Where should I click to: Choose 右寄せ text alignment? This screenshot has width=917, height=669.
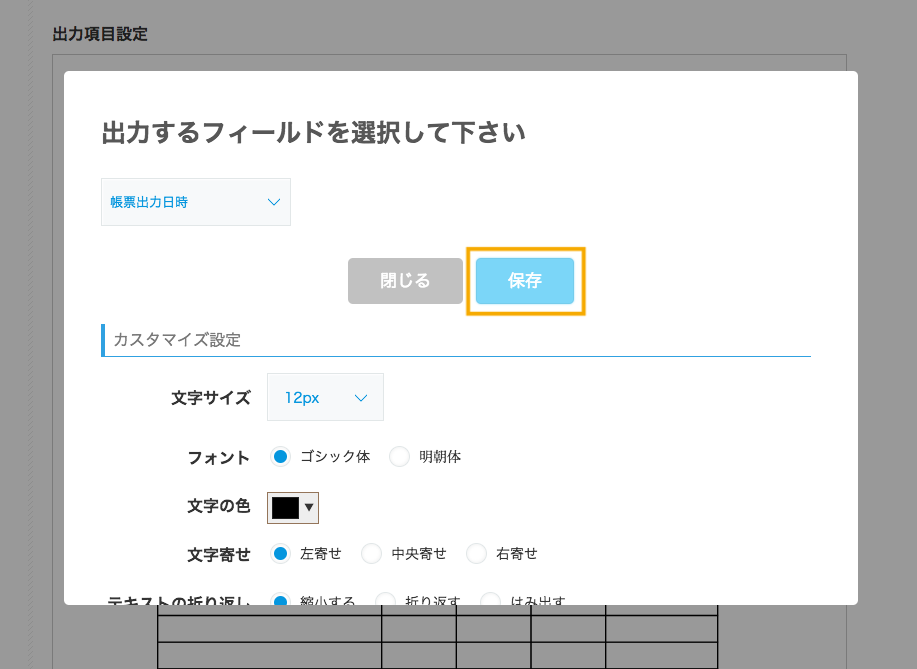pos(477,553)
